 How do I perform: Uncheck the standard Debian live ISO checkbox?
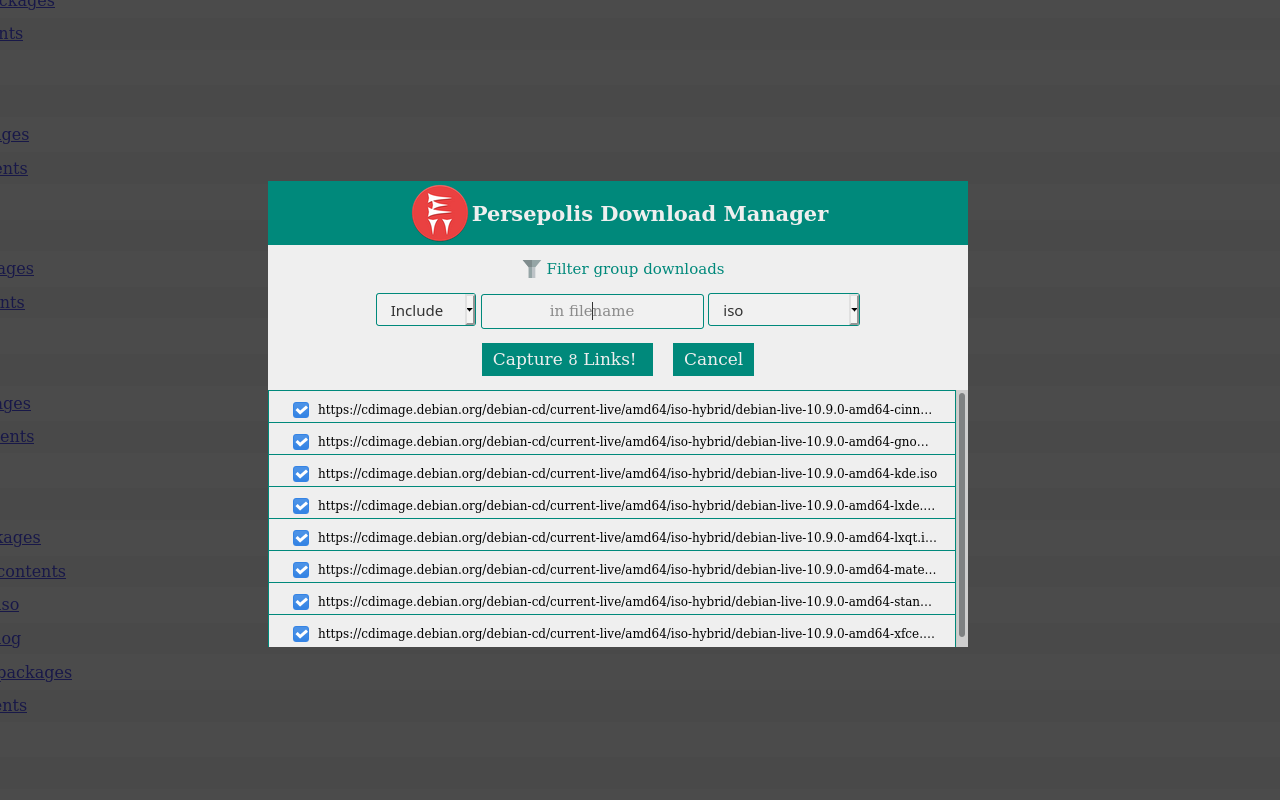[x=301, y=601]
